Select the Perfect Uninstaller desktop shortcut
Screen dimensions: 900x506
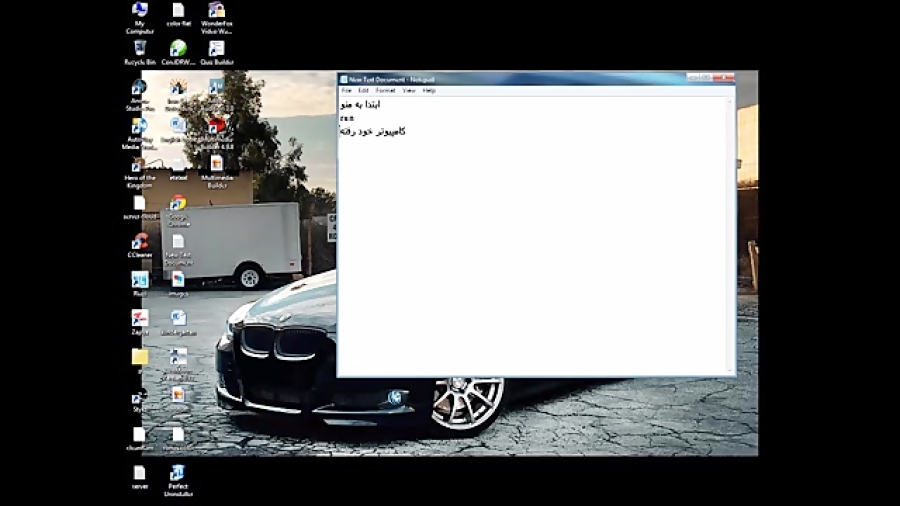(x=178, y=480)
